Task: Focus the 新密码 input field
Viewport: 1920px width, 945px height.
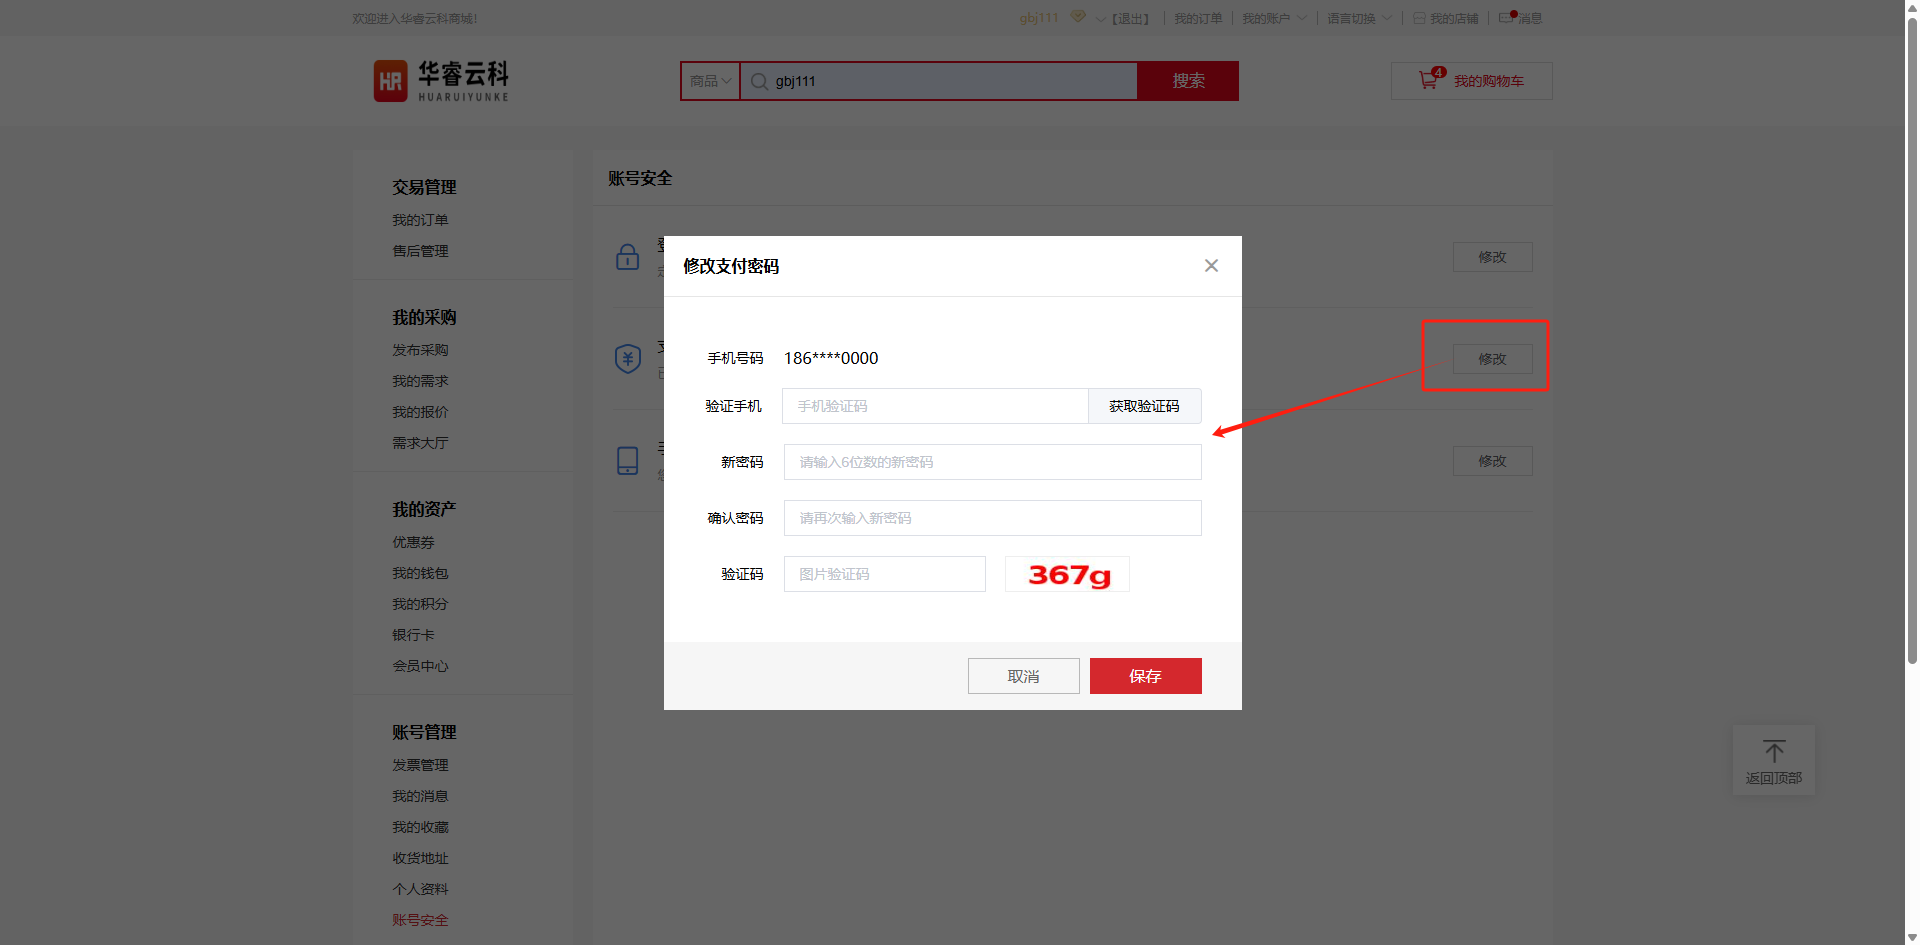Action: (992, 462)
